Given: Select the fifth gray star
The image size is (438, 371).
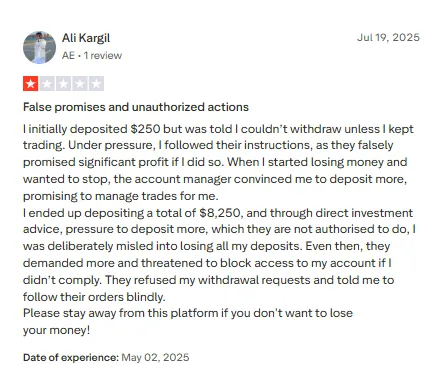Looking at the screenshot, I should (x=96, y=84).
